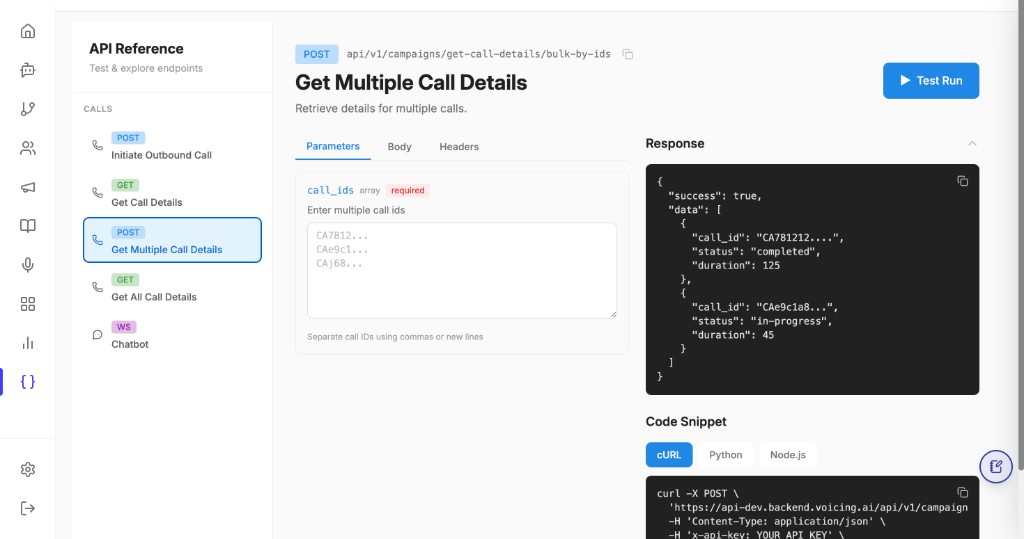Select the Node.js snippet tab
The width and height of the screenshot is (1024, 539).
coord(788,455)
